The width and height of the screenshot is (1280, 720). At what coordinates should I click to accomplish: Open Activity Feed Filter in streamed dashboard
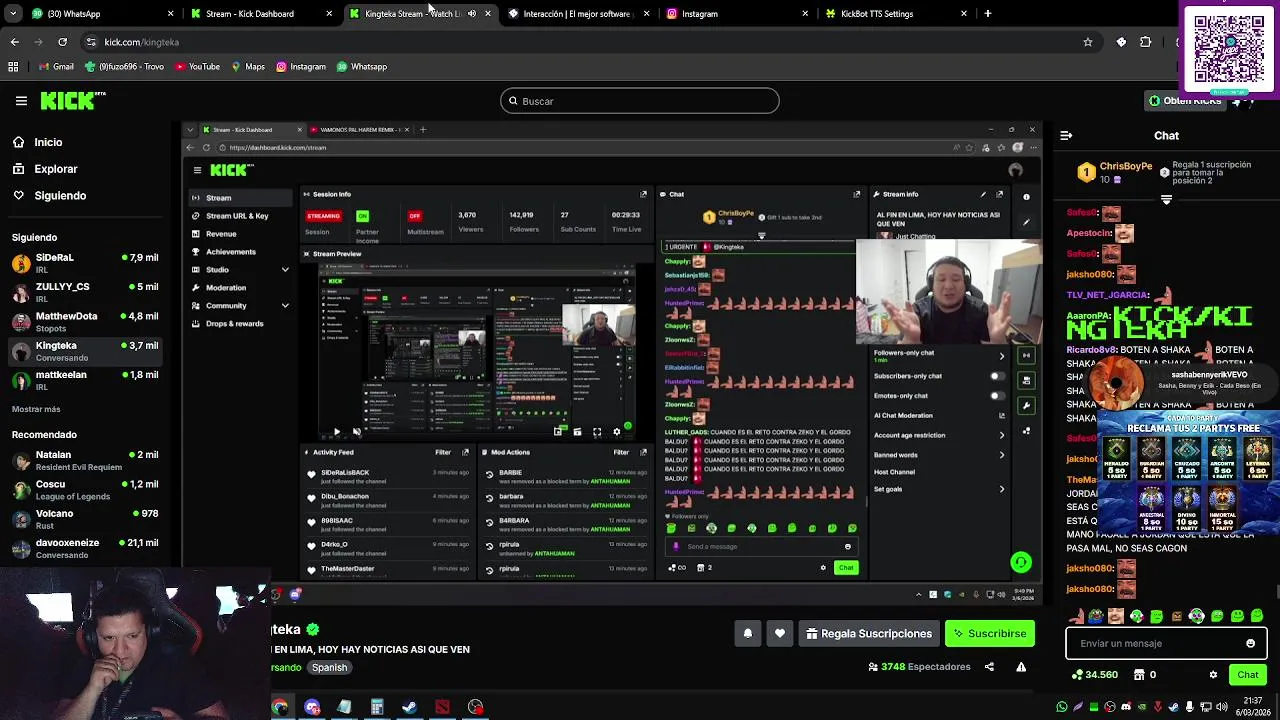(443, 452)
